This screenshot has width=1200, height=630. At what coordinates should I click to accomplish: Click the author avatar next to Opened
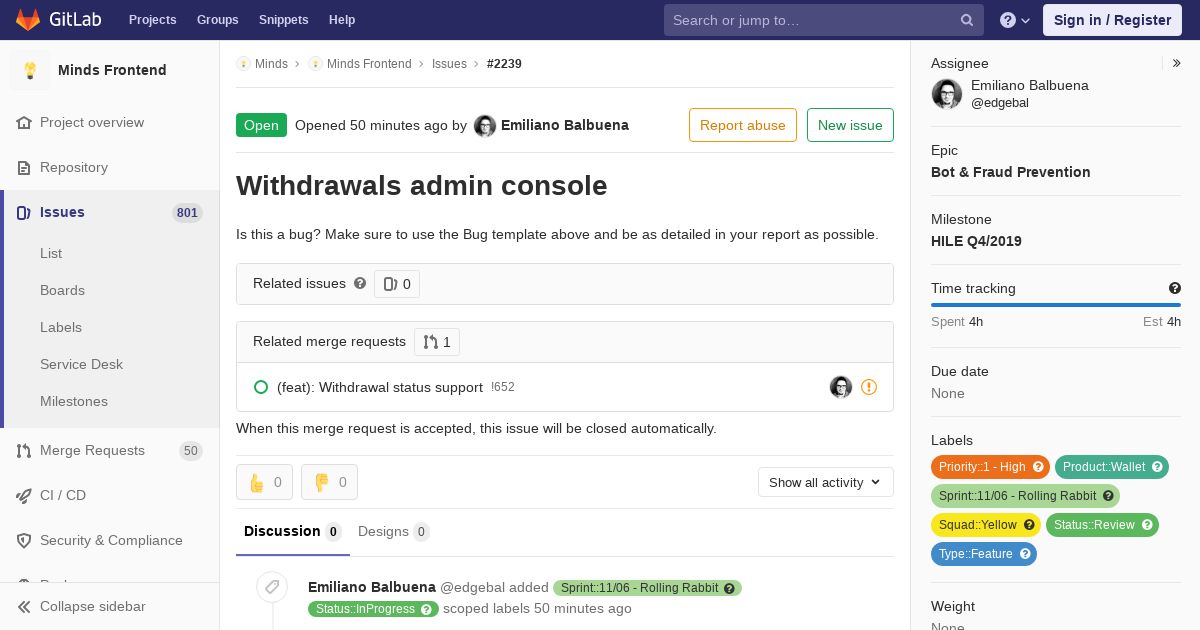click(485, 126)
